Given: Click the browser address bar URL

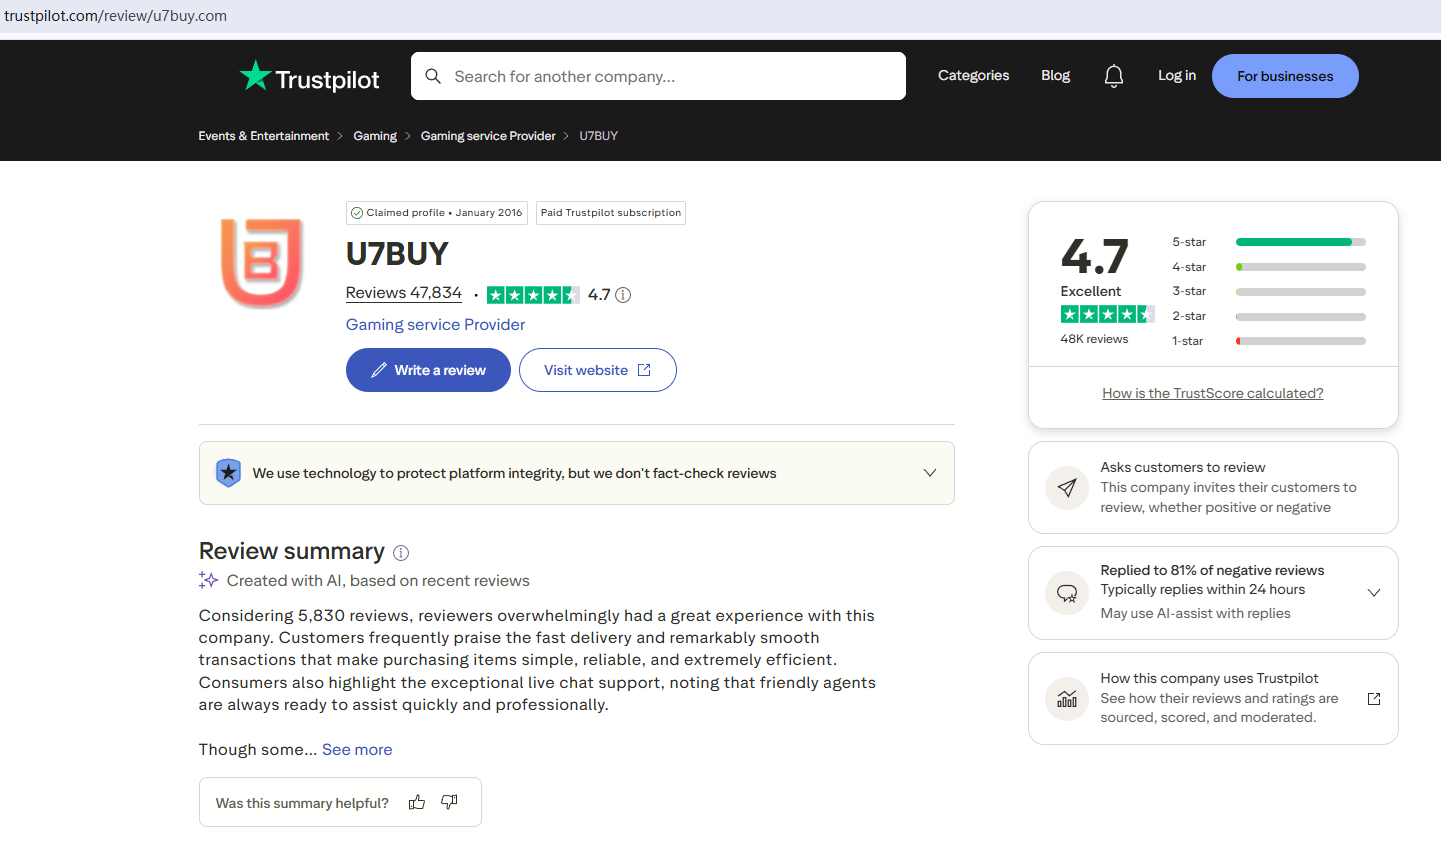Looking at the screenshot, I should pos(116,16).
